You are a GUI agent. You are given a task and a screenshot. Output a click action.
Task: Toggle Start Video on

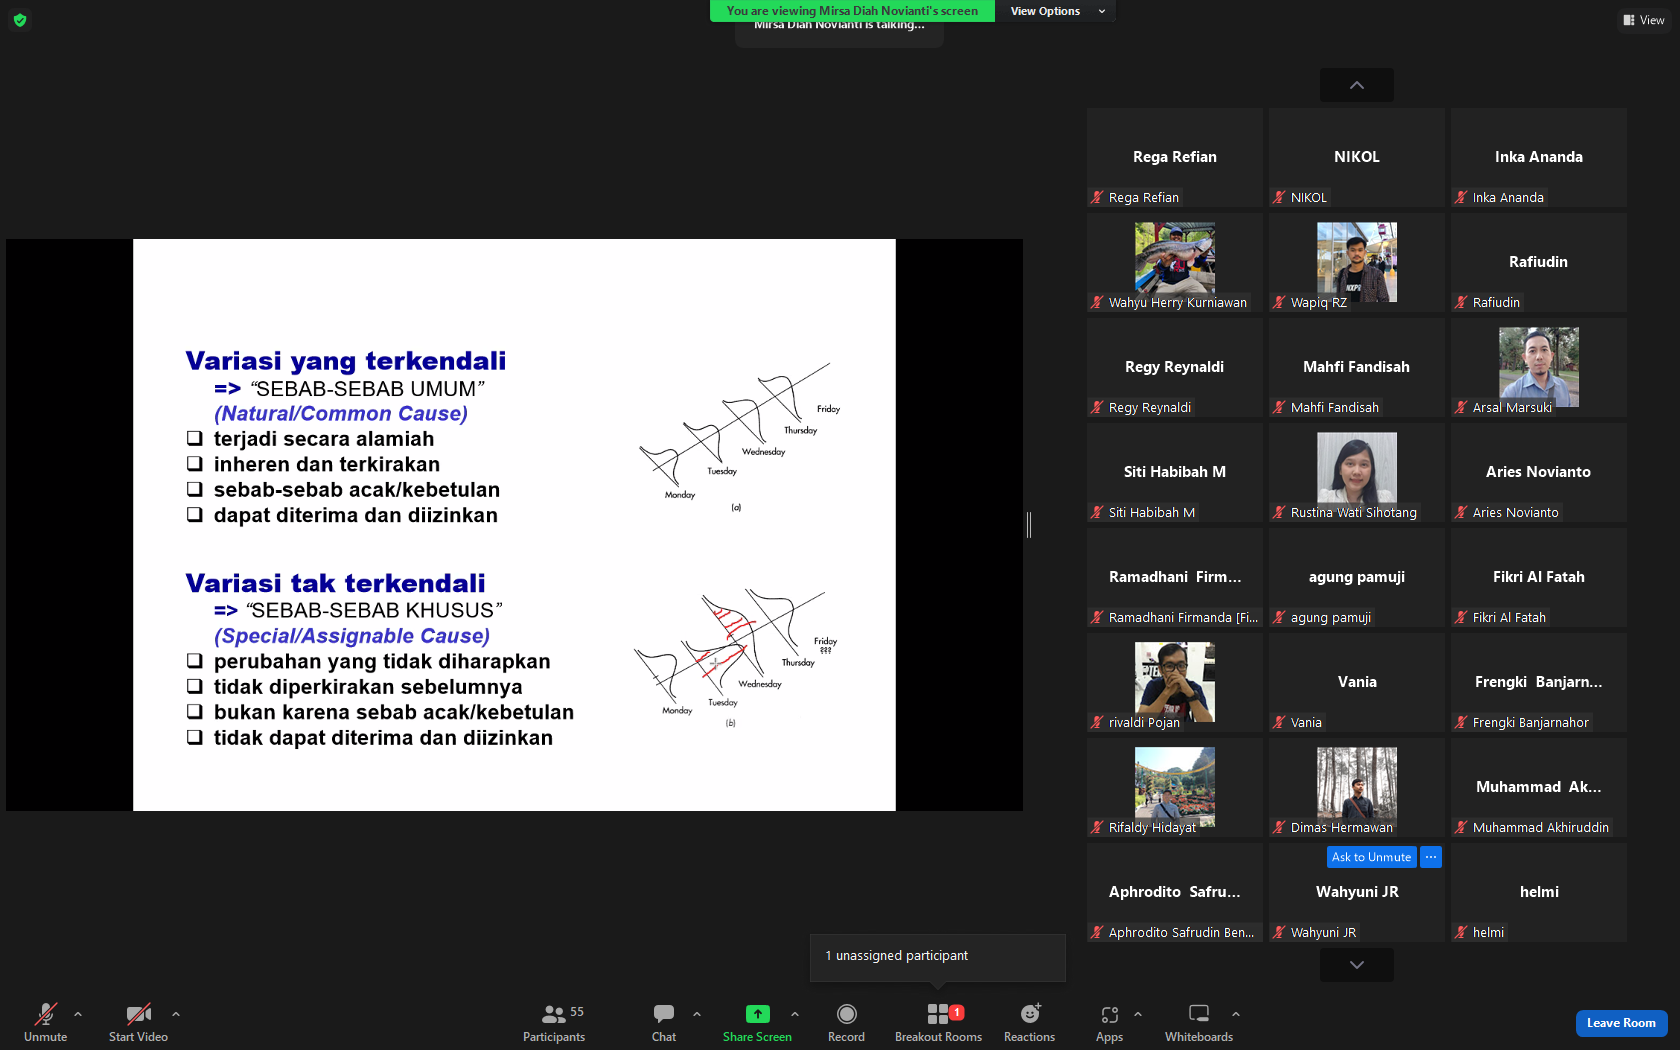pyautogui.click(x=138, y=1022)
